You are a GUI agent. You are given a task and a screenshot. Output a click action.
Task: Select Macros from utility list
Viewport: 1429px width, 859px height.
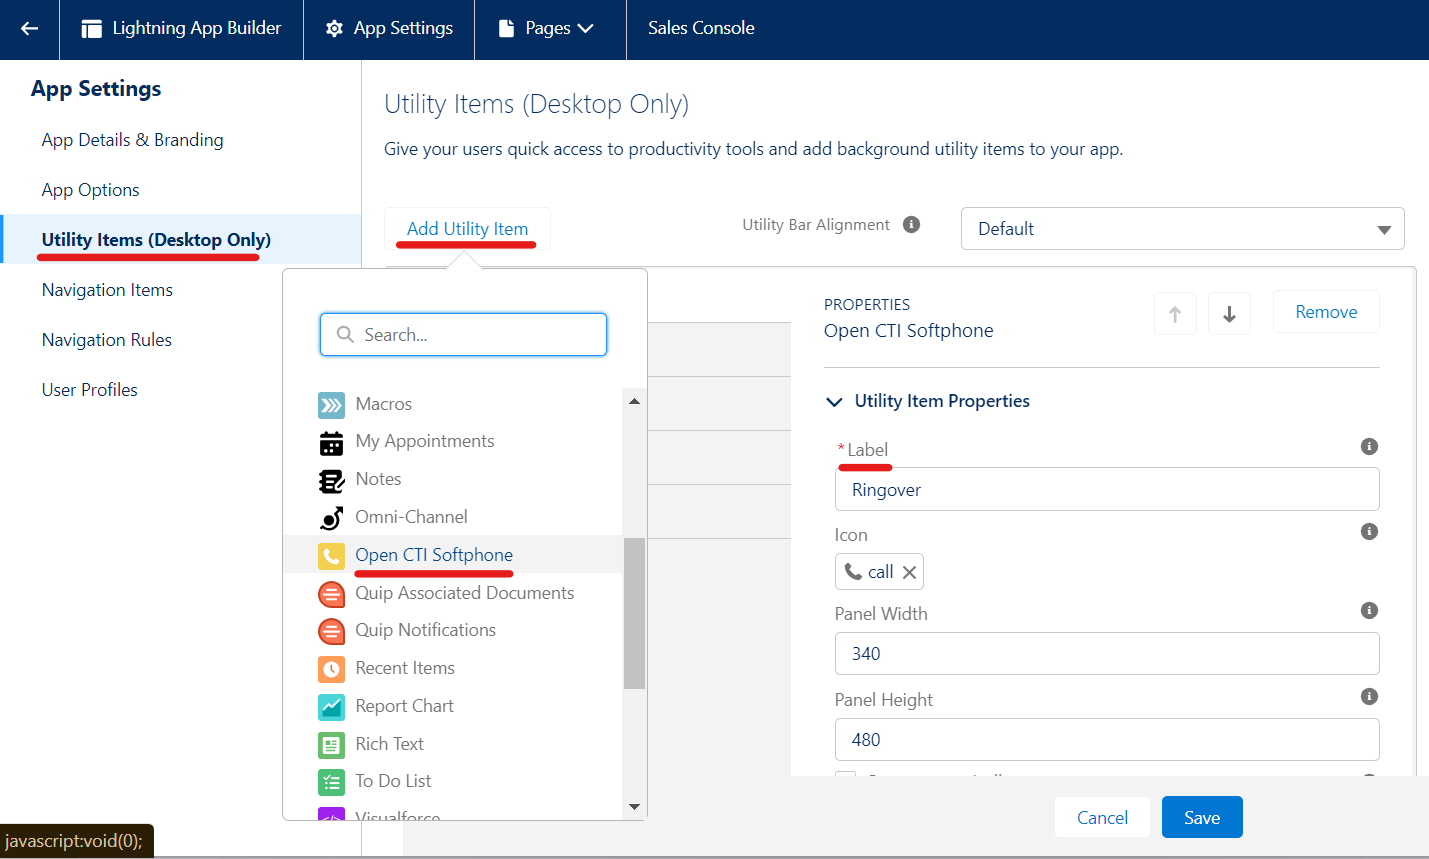[x=384, y=404]
